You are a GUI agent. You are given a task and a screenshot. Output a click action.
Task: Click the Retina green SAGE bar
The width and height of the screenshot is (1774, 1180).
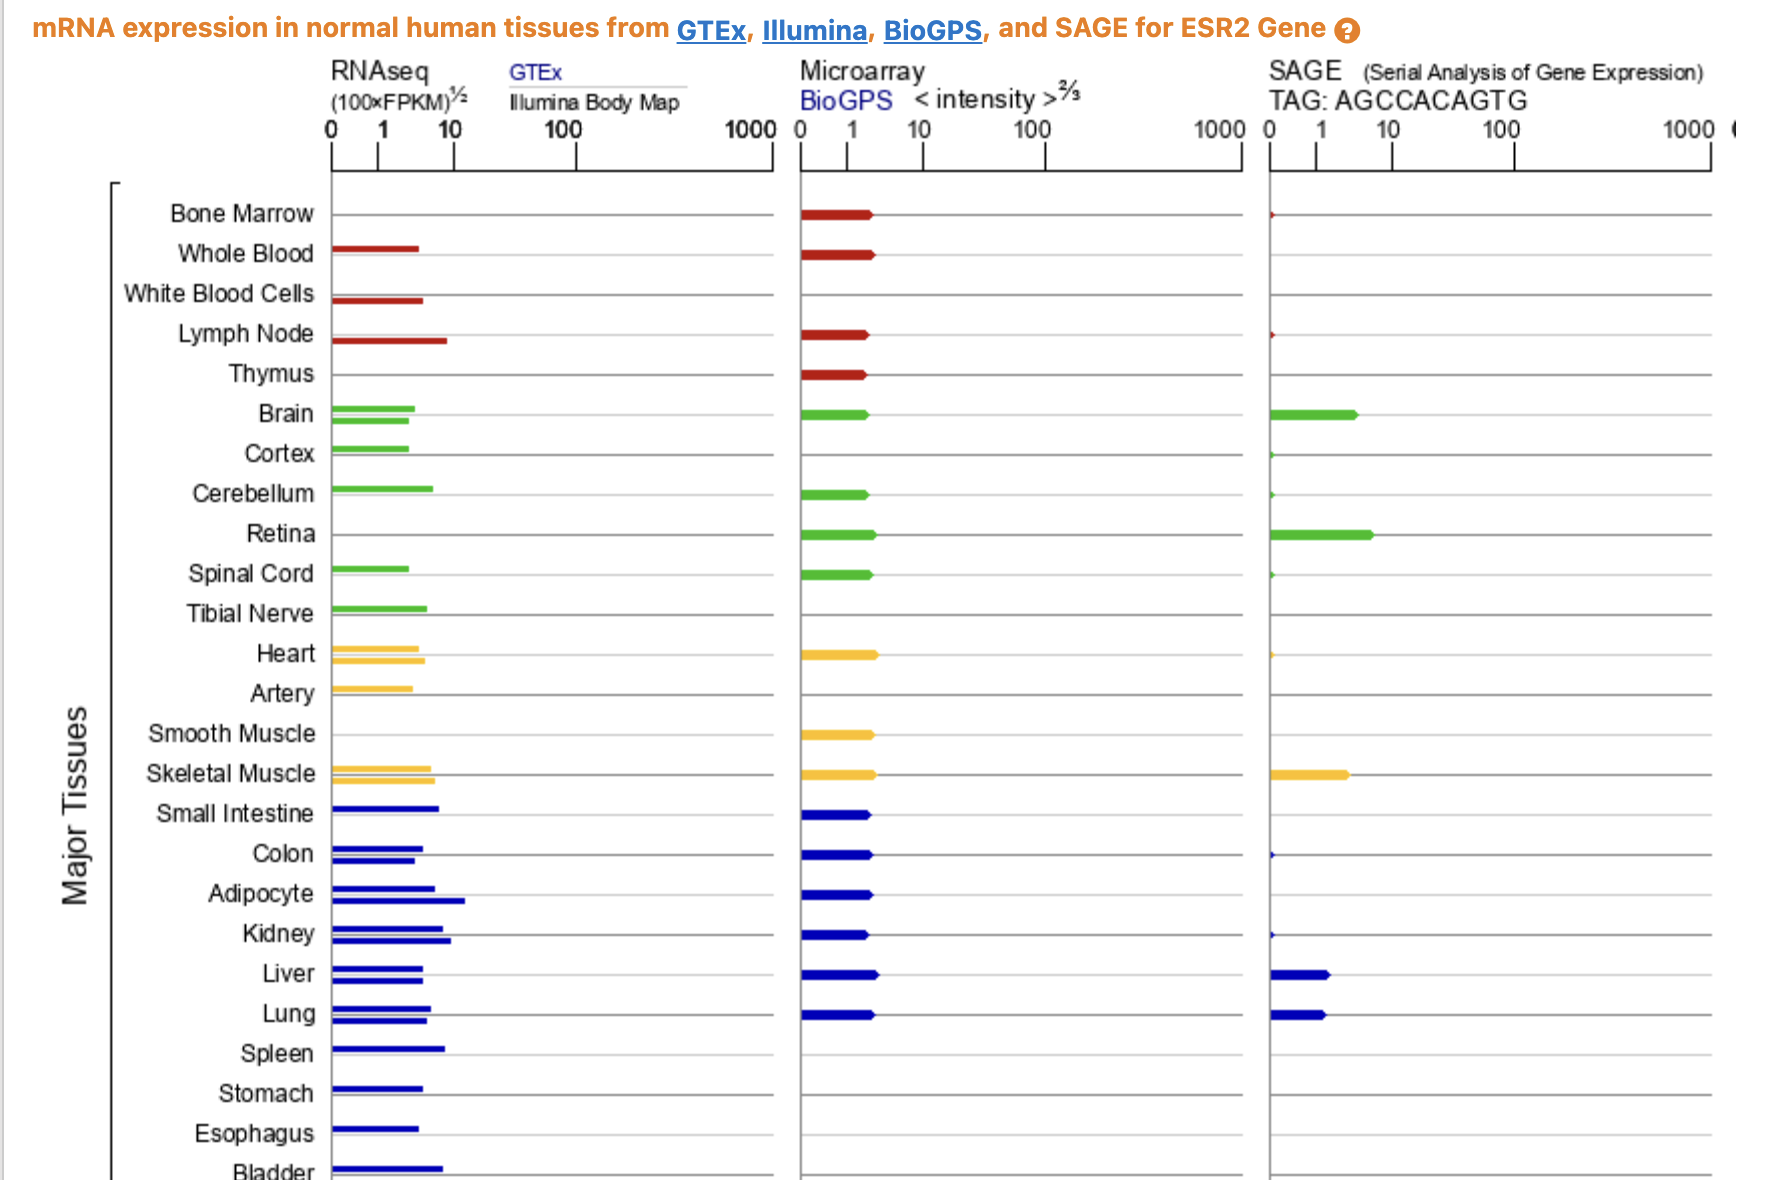pyautogui.click(x=1322, y=535)
